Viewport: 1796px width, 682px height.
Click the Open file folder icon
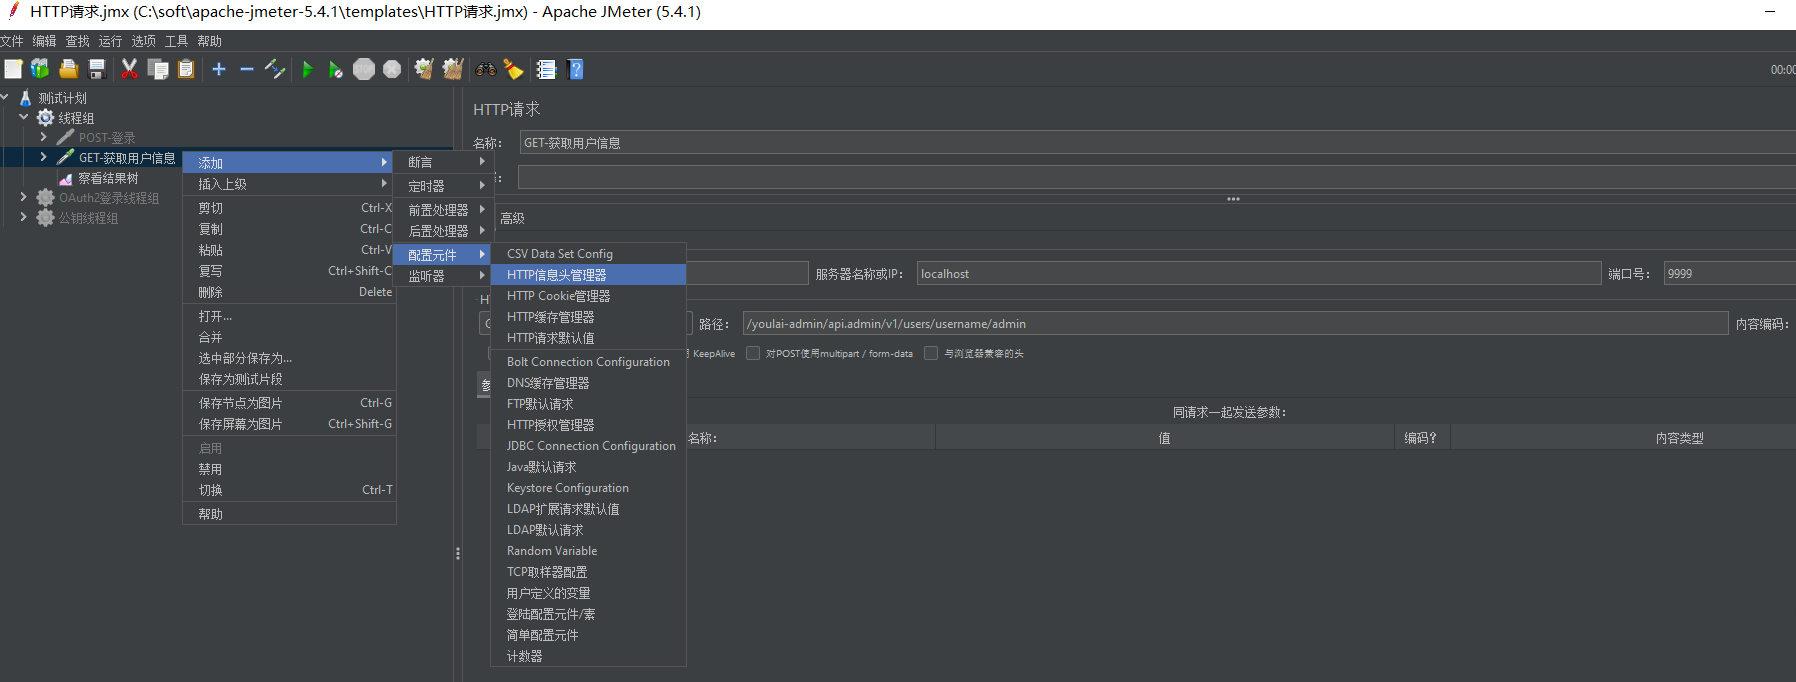68,69
